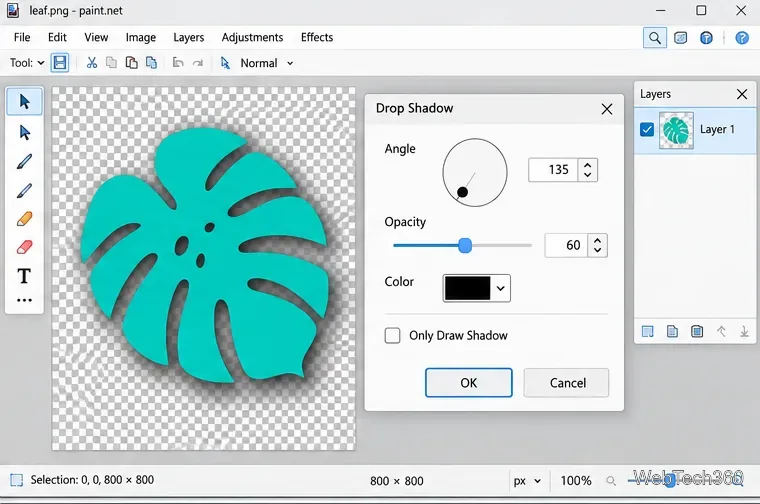Screen dimensions: 760x504
Task: Toggle Layer 1 visibility checkbox
Action: click(x=647, y=129)
